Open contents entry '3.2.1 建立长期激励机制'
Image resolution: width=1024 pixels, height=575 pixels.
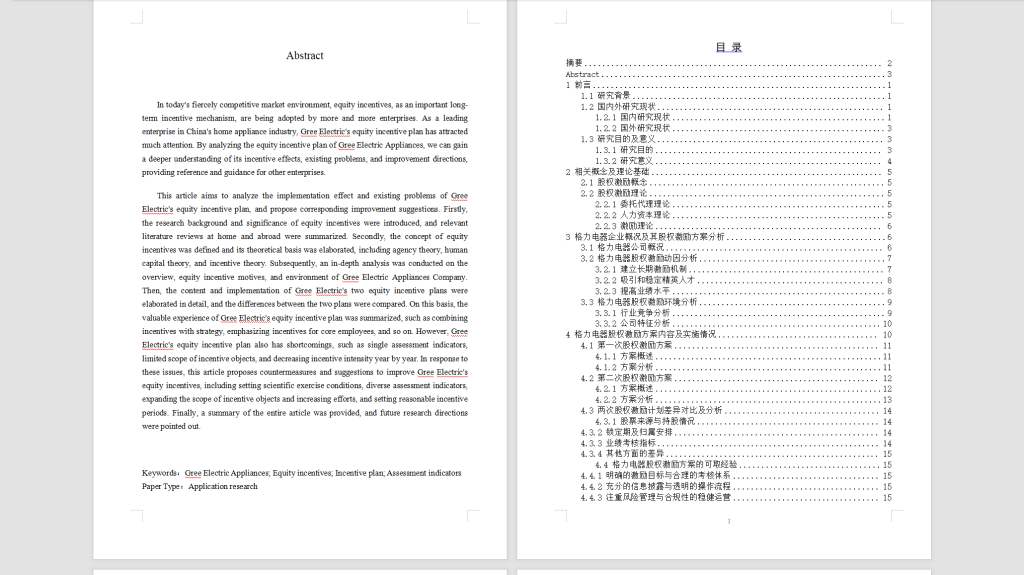click(x=743, y=269)
